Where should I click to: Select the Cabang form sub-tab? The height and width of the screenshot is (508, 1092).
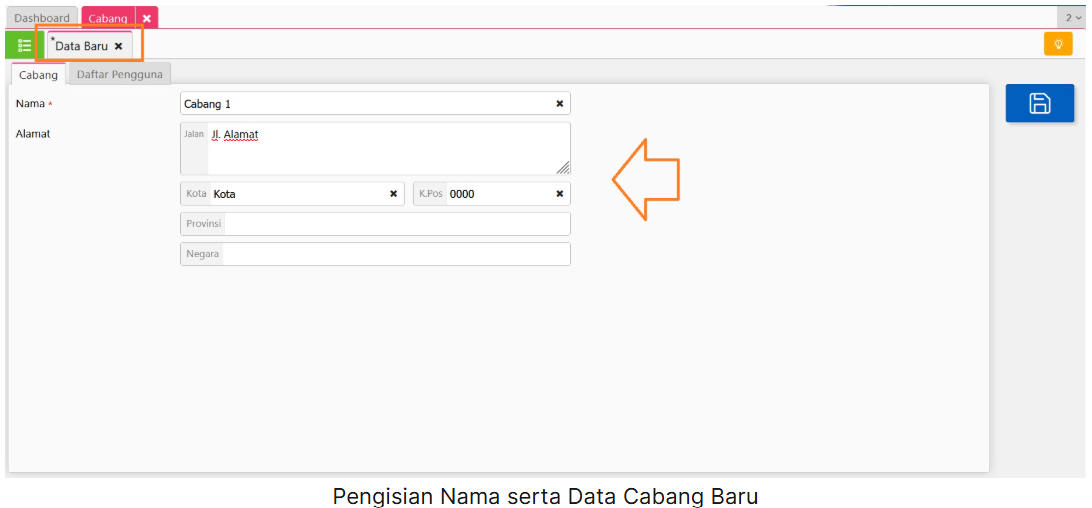[38, 75]
